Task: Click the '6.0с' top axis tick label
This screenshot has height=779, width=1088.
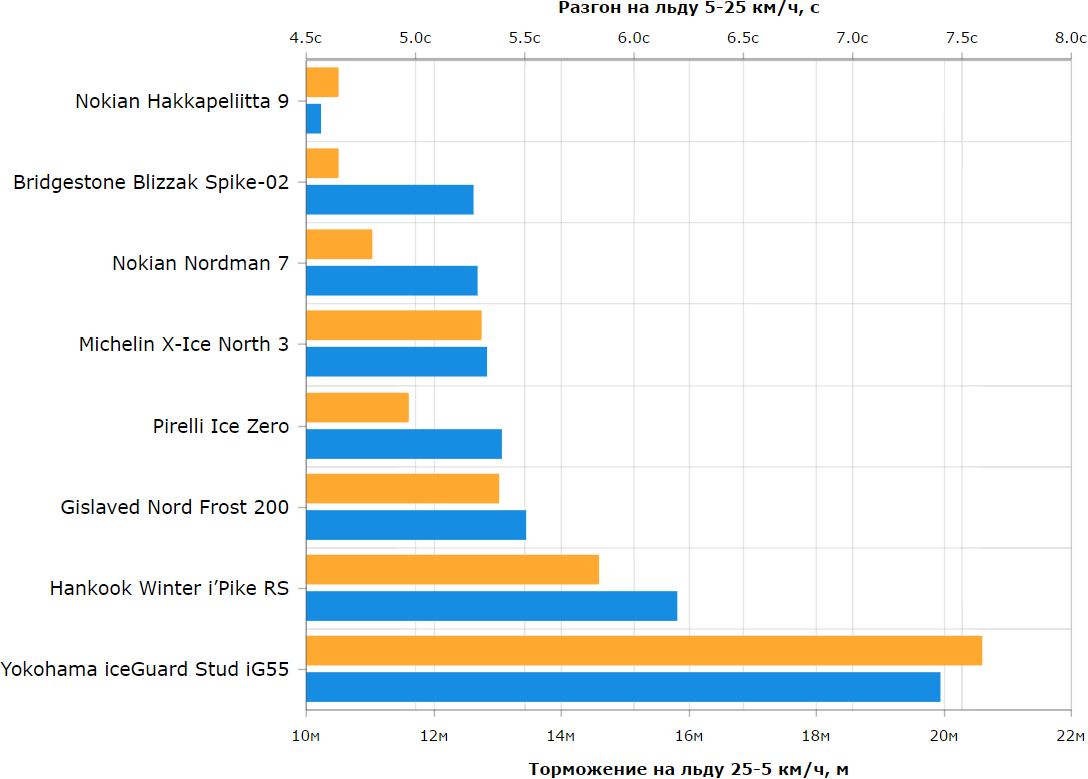Action: click(634, 37)
